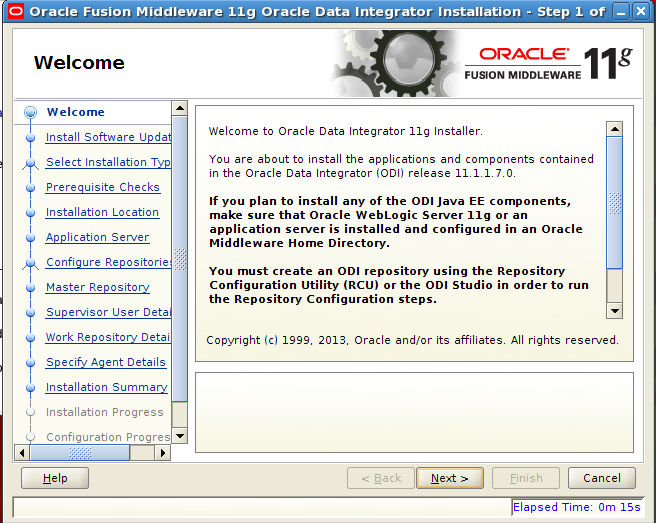Screen dimensions: 656x523
Task: Click the Installation Summary step bullet
Action: [31, 387]
